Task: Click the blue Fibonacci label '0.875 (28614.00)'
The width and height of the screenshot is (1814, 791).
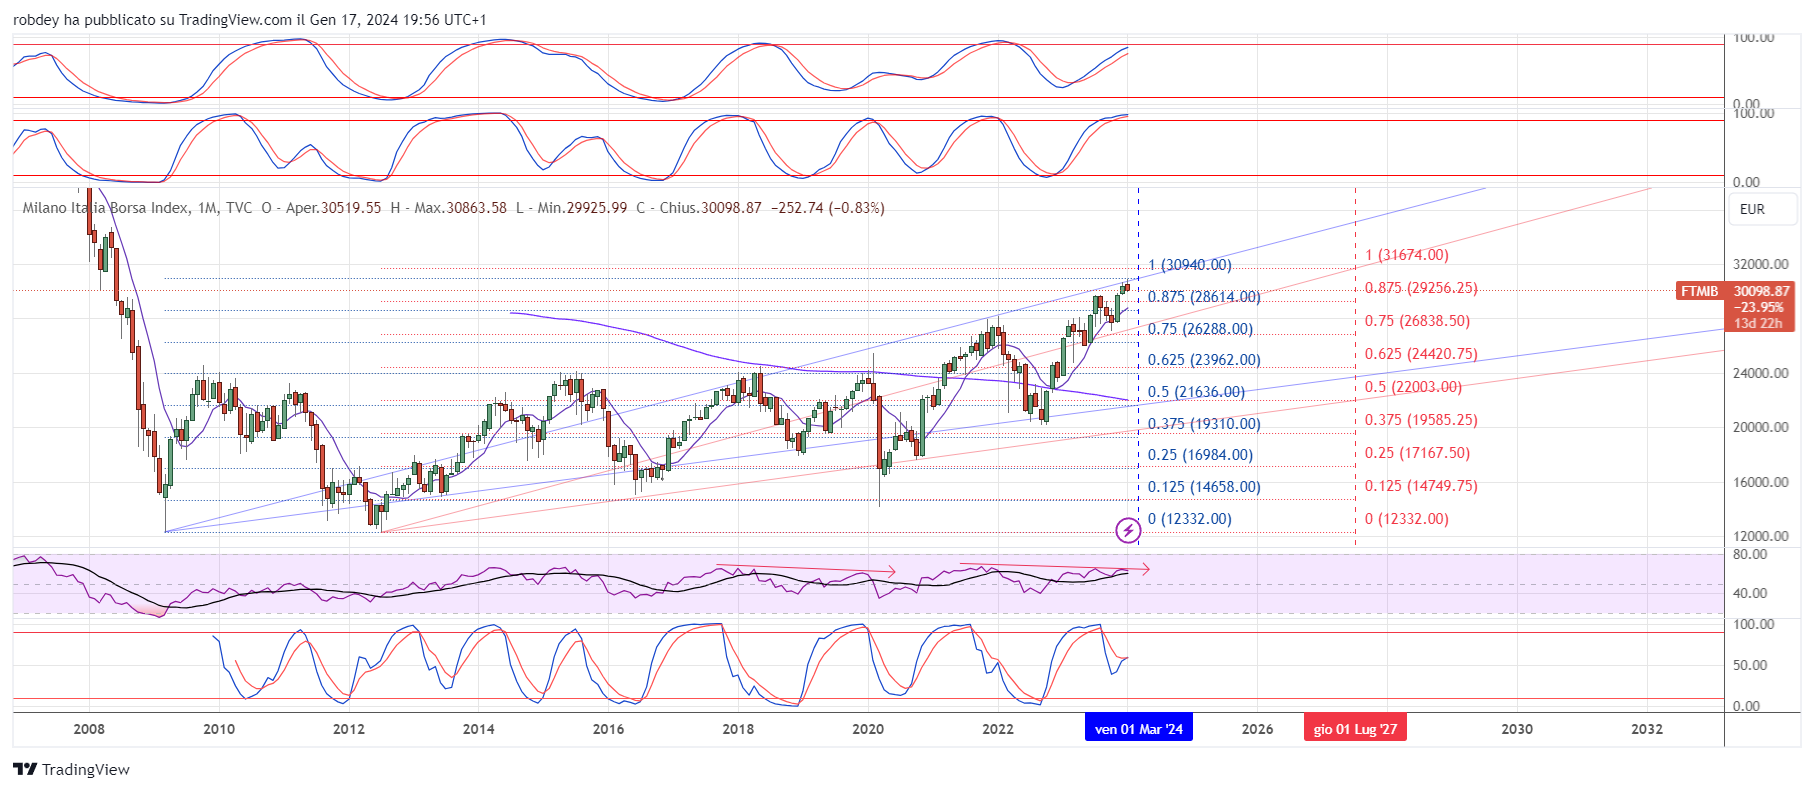Action: [x=1204, y=297]
